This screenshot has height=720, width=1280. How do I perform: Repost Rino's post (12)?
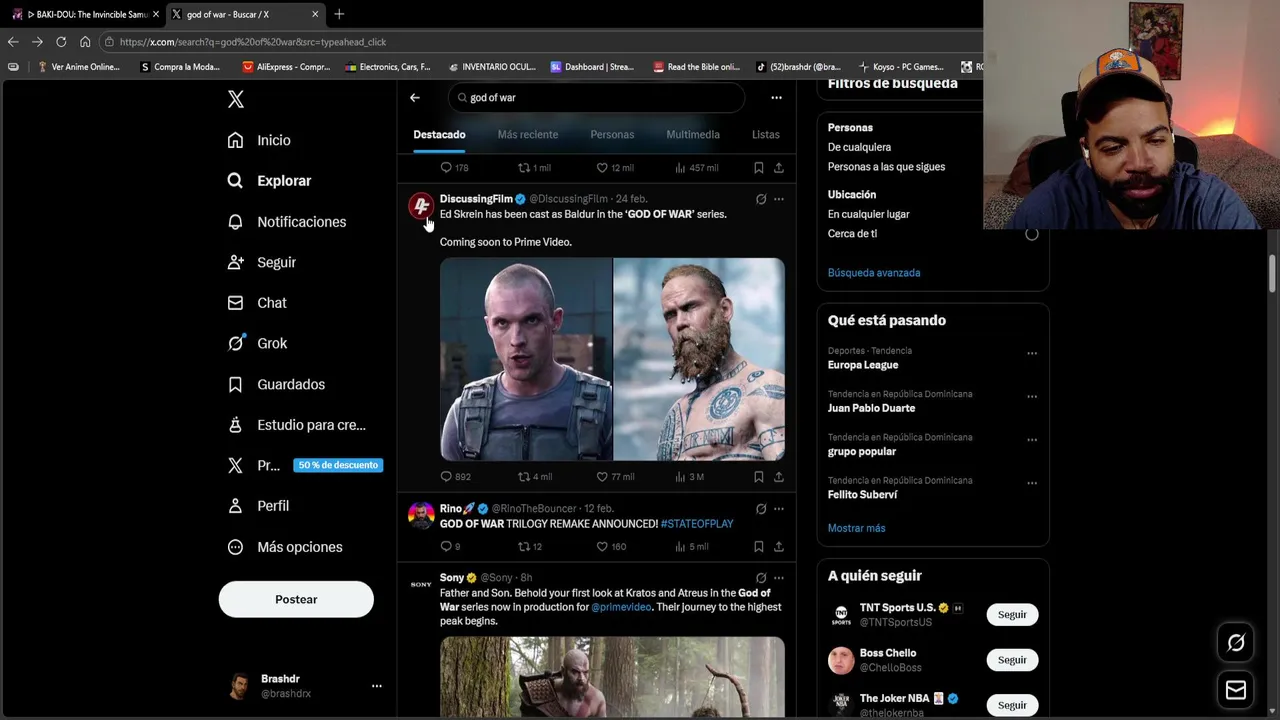530,547
